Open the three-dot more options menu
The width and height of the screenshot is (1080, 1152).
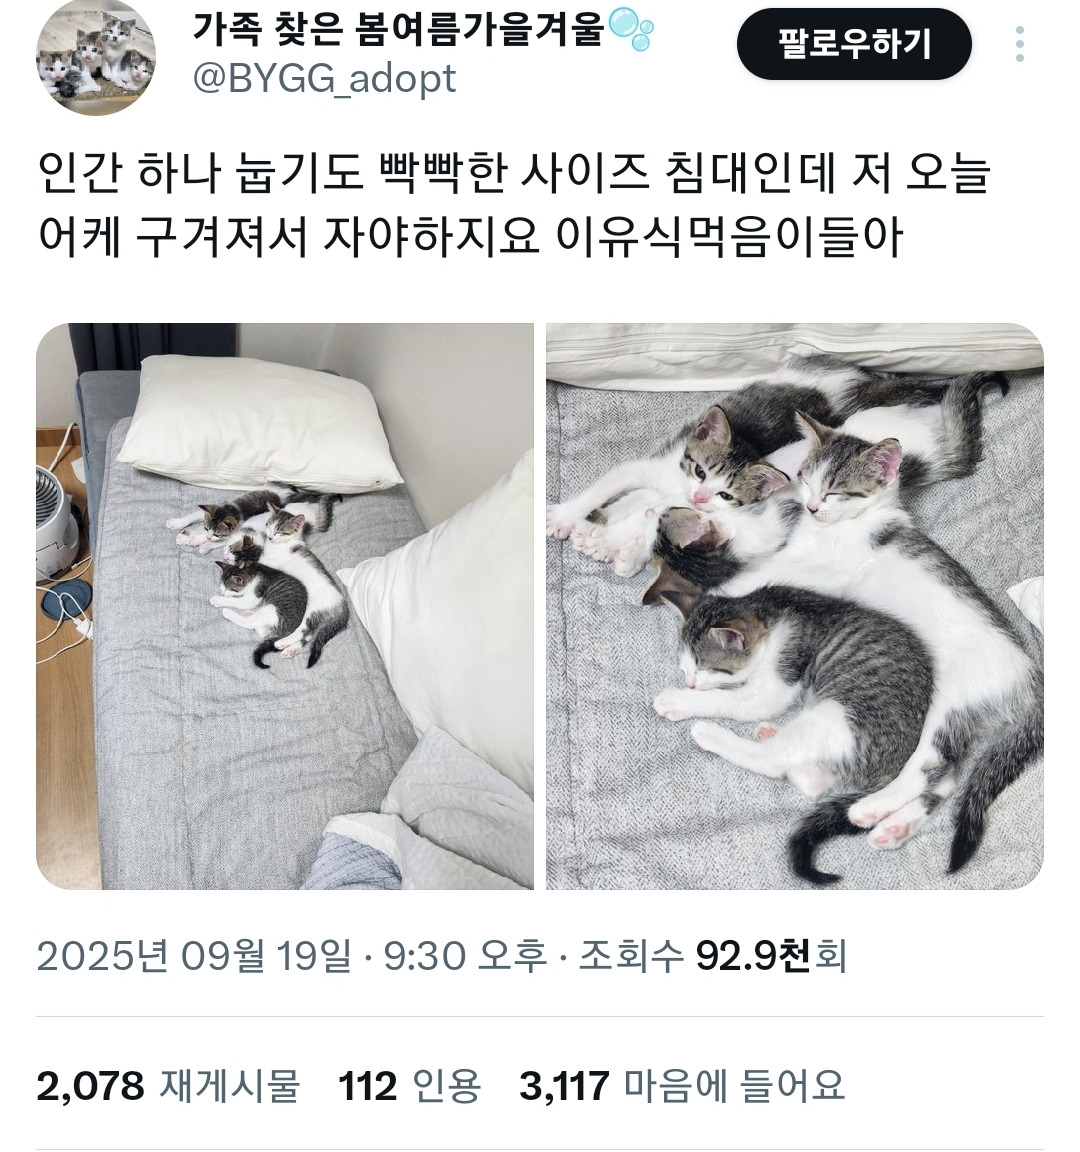tap(1020, 45)
